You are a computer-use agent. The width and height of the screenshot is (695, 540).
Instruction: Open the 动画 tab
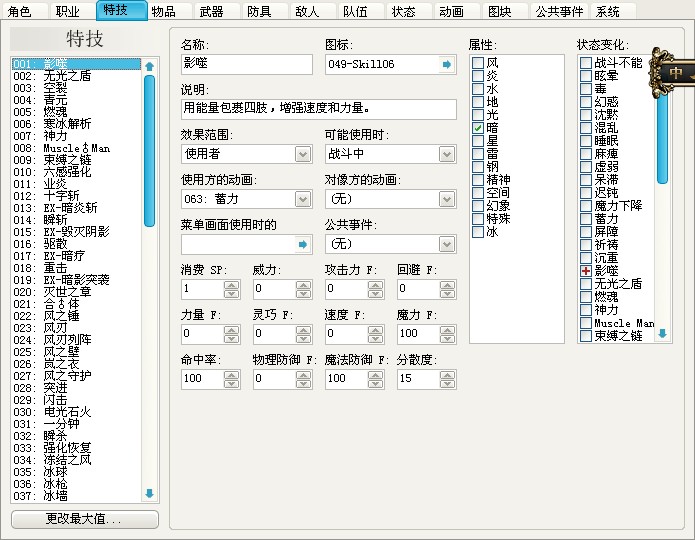455,11
